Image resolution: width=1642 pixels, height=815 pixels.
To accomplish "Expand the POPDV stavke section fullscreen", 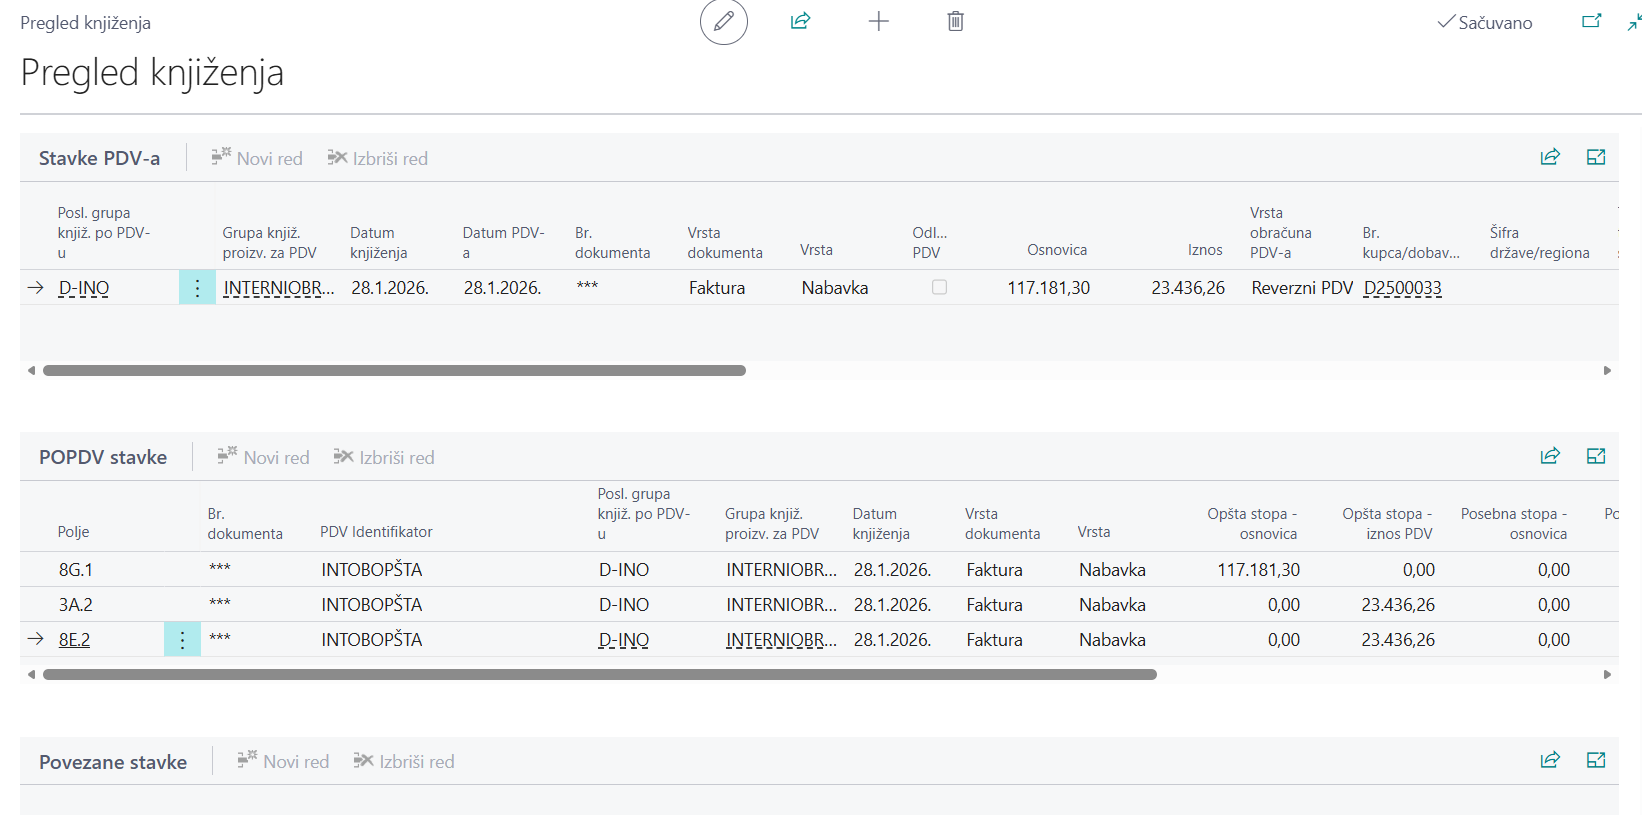I will 1596,456.
